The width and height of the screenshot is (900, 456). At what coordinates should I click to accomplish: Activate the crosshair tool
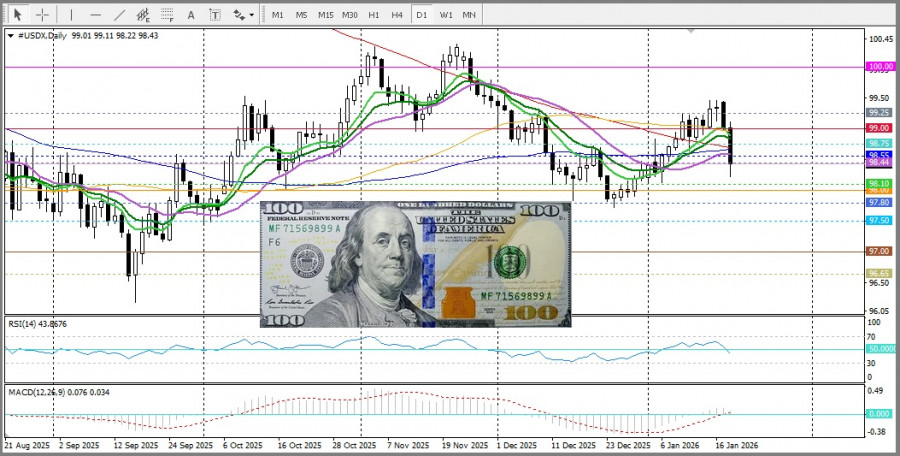click(42, 15)
